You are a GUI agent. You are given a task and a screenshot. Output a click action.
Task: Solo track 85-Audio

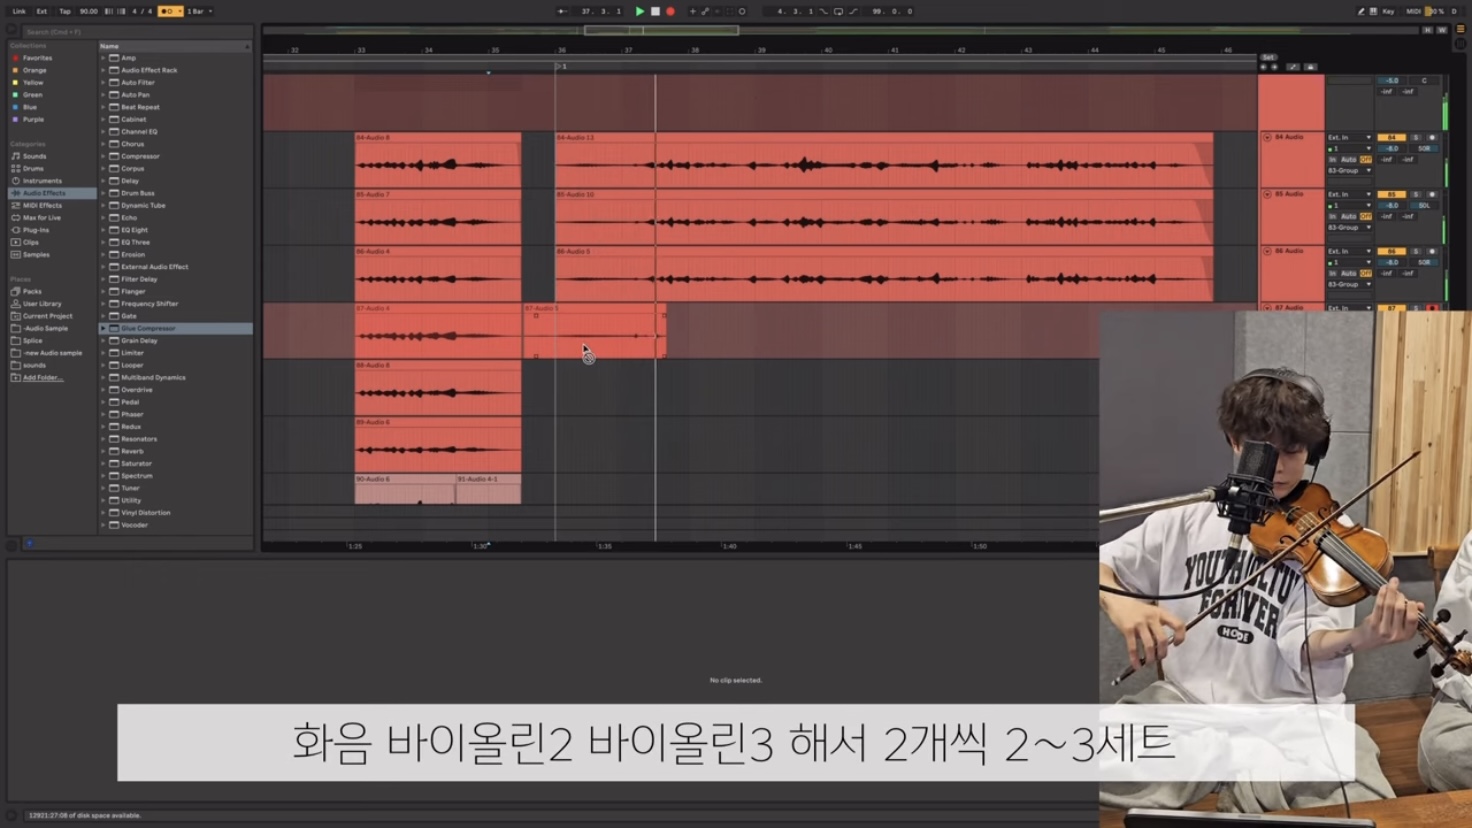coord(1416,194)
